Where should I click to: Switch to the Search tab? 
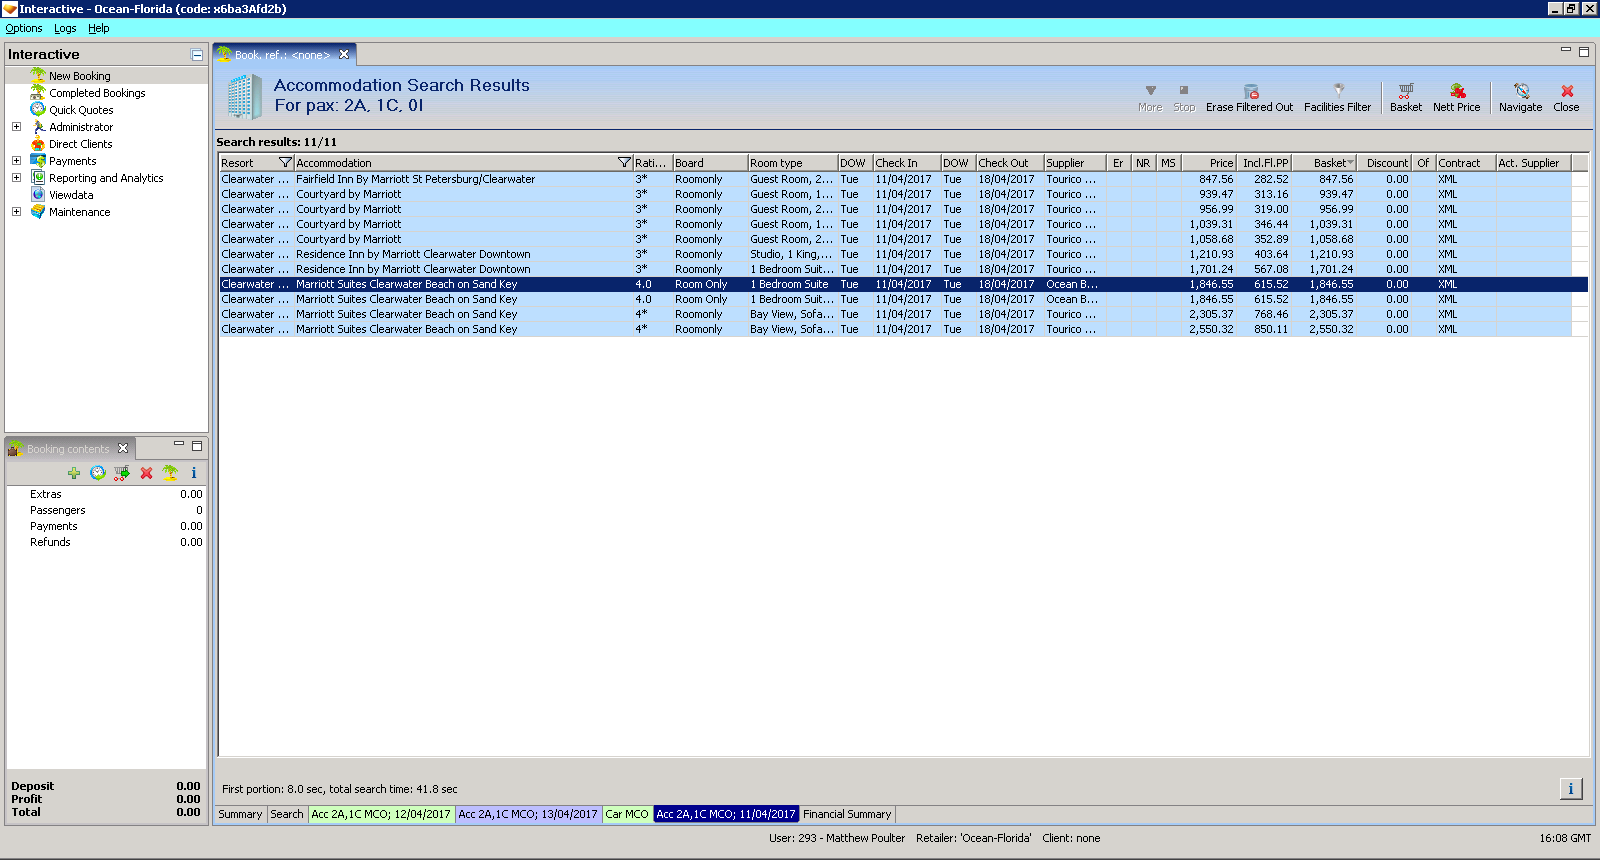[x=287, y=814]
